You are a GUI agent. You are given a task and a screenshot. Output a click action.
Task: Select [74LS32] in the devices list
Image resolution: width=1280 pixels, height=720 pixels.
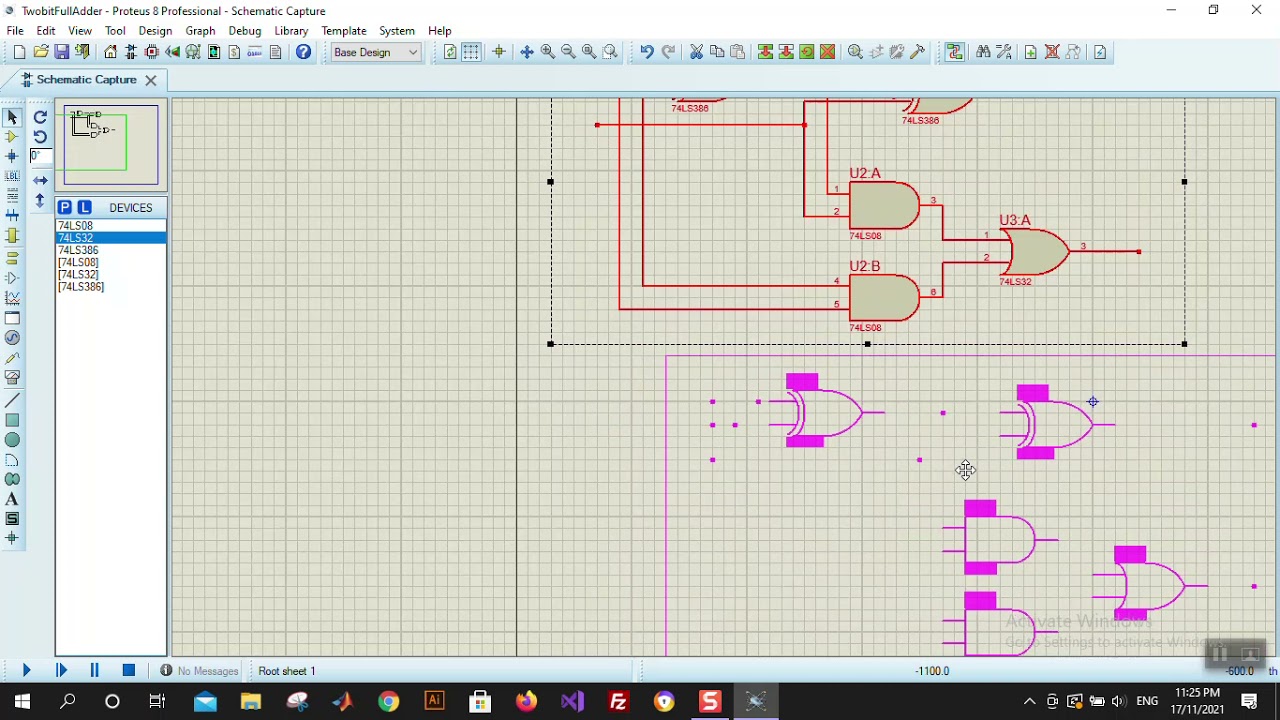point(111,274)
